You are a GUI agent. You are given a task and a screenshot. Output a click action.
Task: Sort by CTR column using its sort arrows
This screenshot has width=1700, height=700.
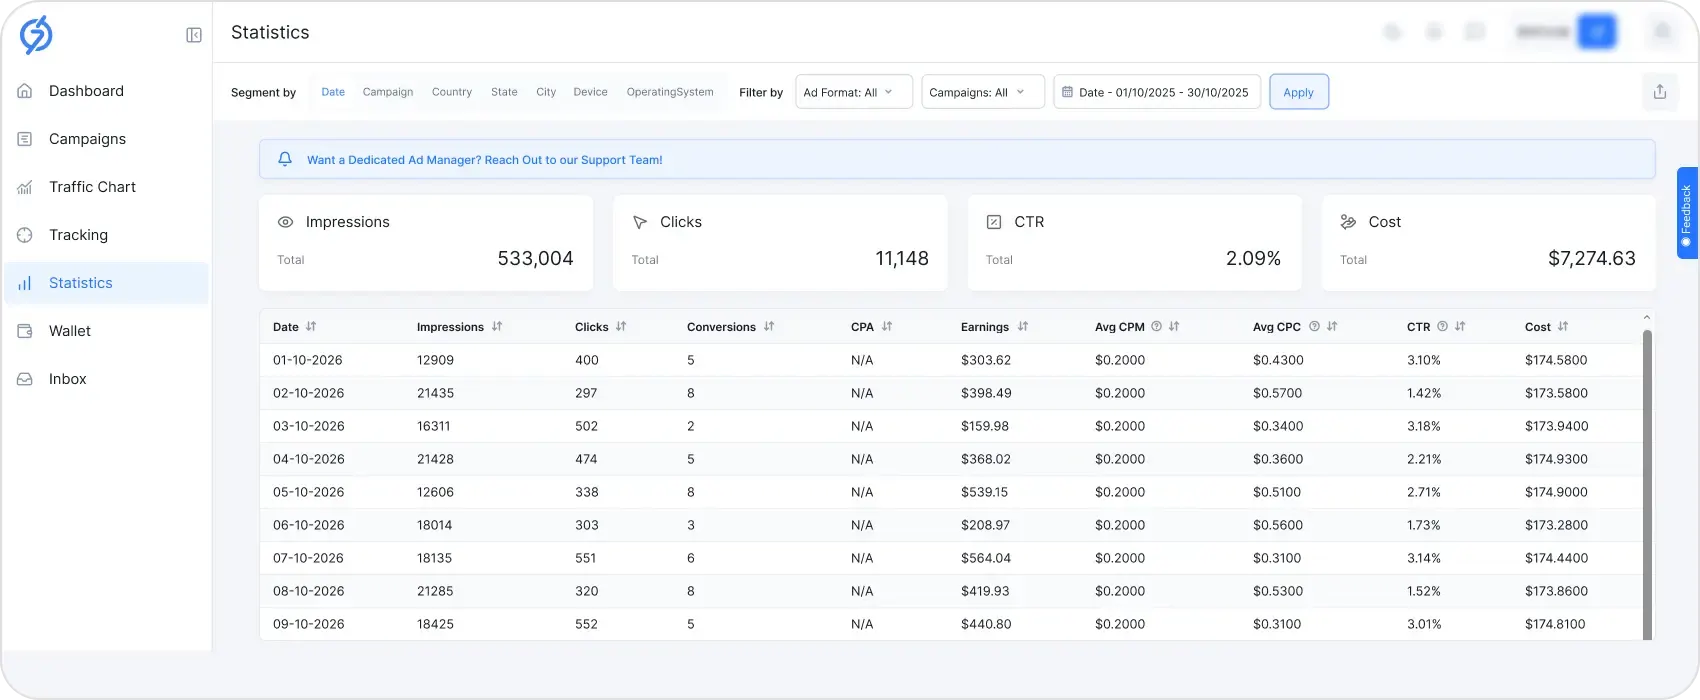[1460, 326]
